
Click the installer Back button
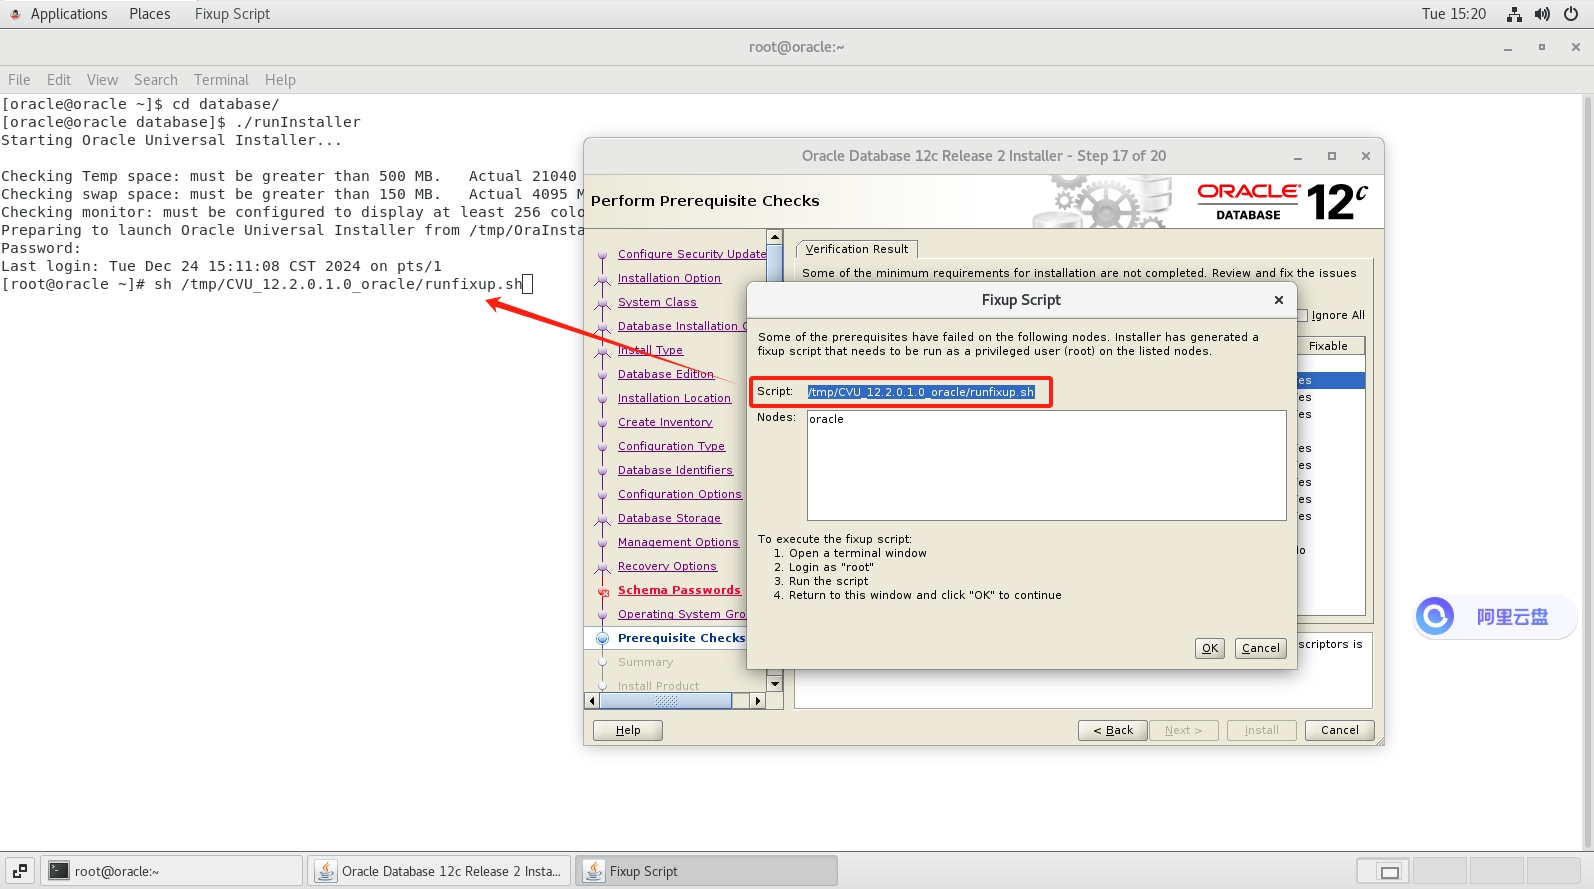(x=1113, y=730)
